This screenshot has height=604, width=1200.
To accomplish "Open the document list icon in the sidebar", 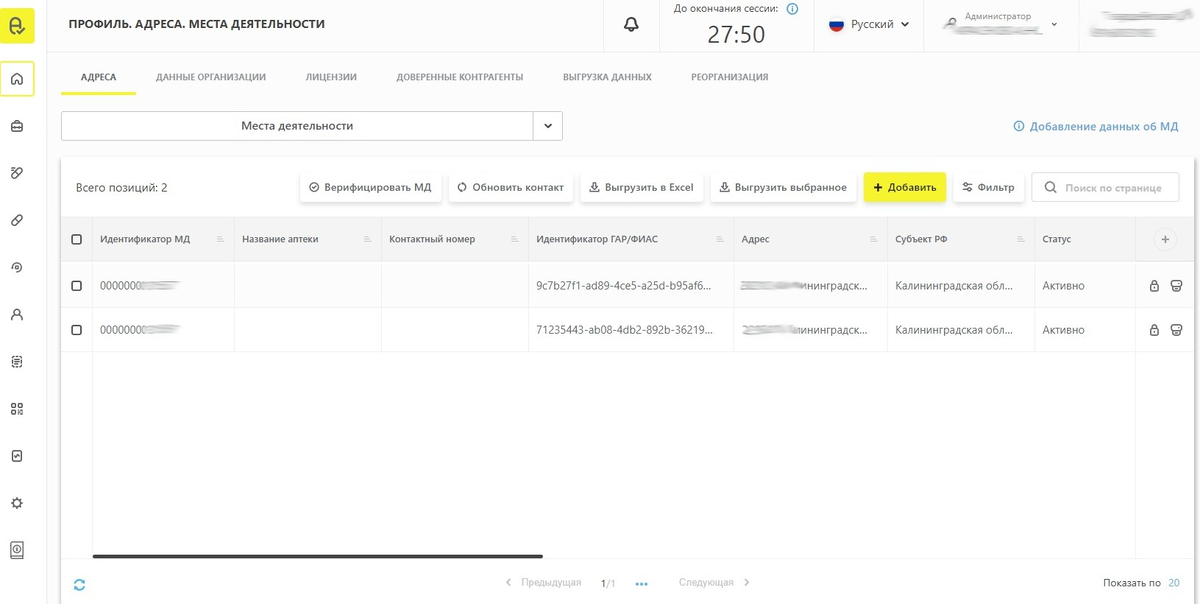I will tap(17, 361).
